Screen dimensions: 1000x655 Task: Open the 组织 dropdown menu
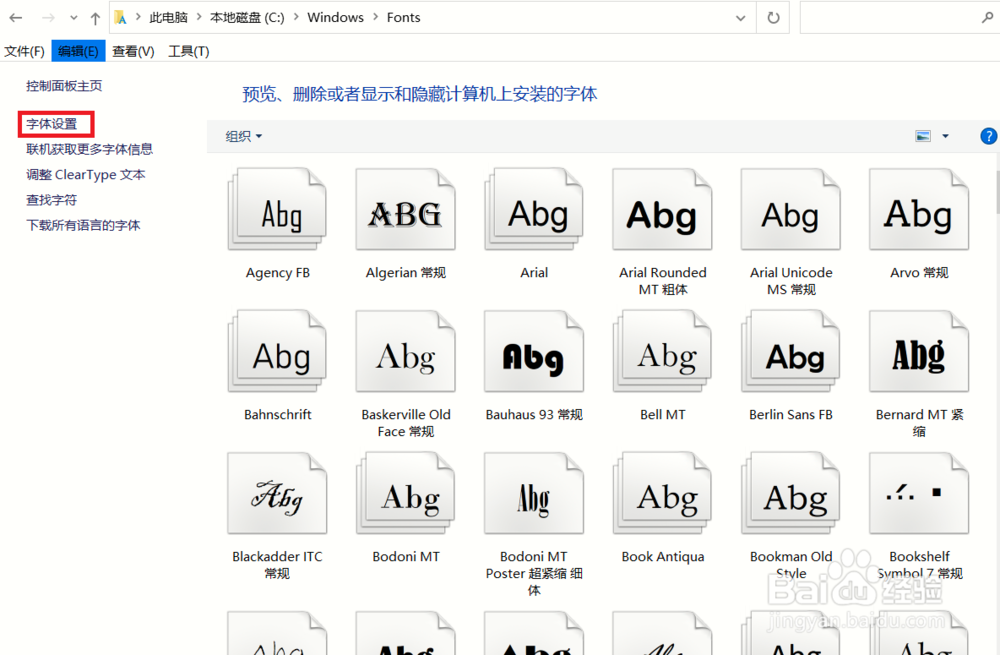244,136
